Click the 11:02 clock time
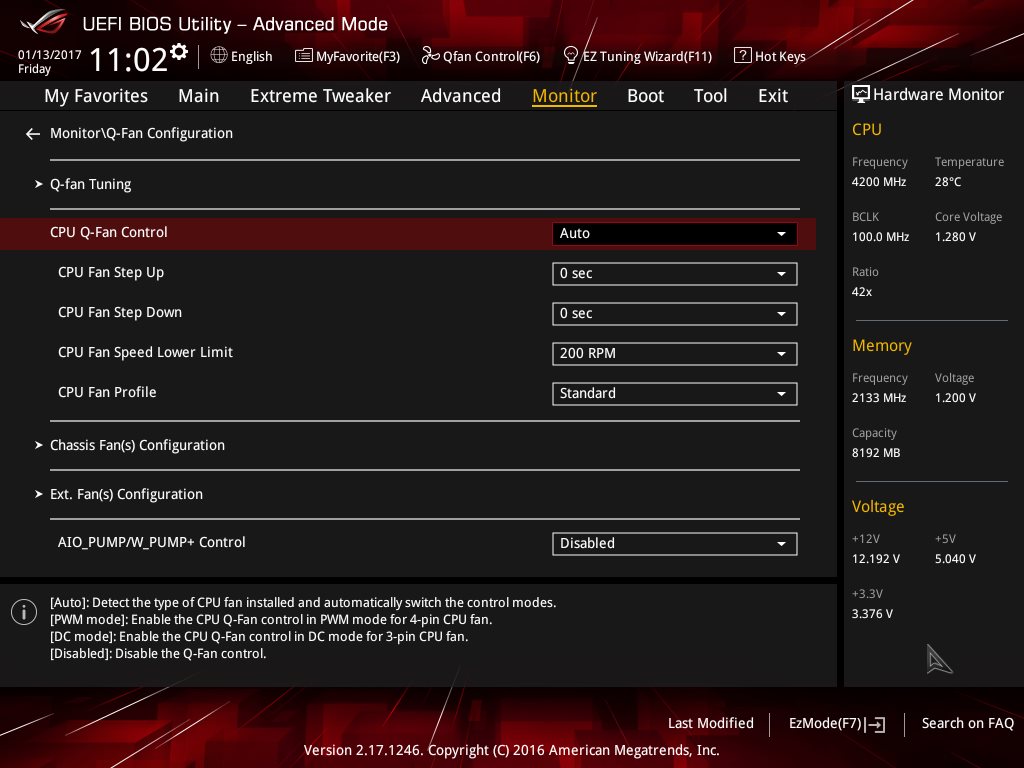 129,59
